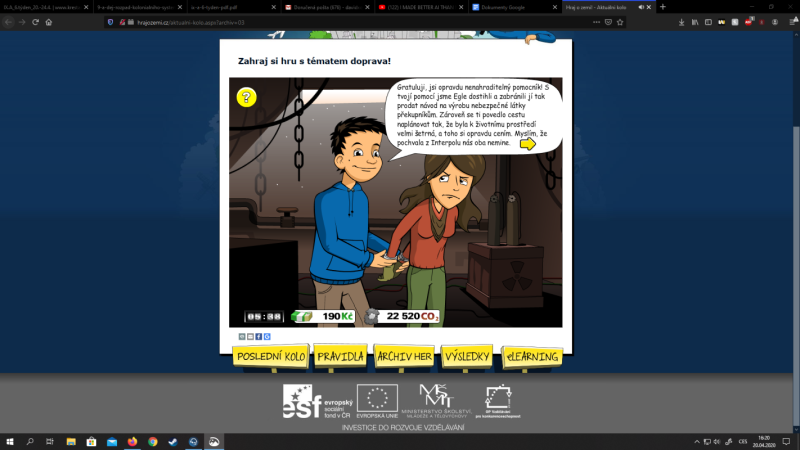Viewport: 800px width, 450px height.
Task: Mute the Hraj o zemi tab audio
Action: coord(641,7)
